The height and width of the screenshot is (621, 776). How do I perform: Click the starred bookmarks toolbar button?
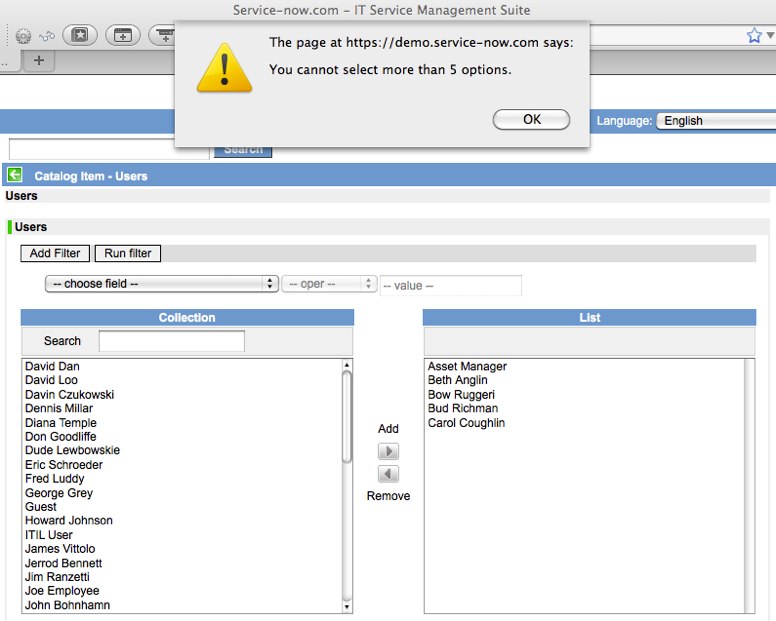(x=80, y=36)
